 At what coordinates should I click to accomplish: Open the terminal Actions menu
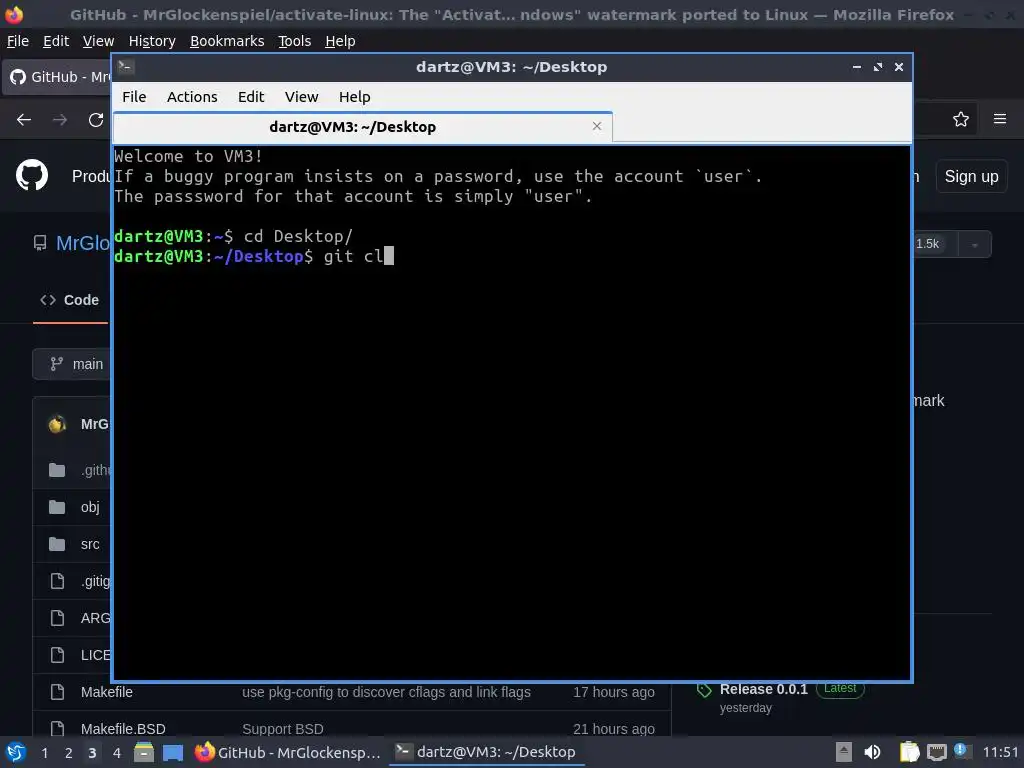(x=192, y=97)
